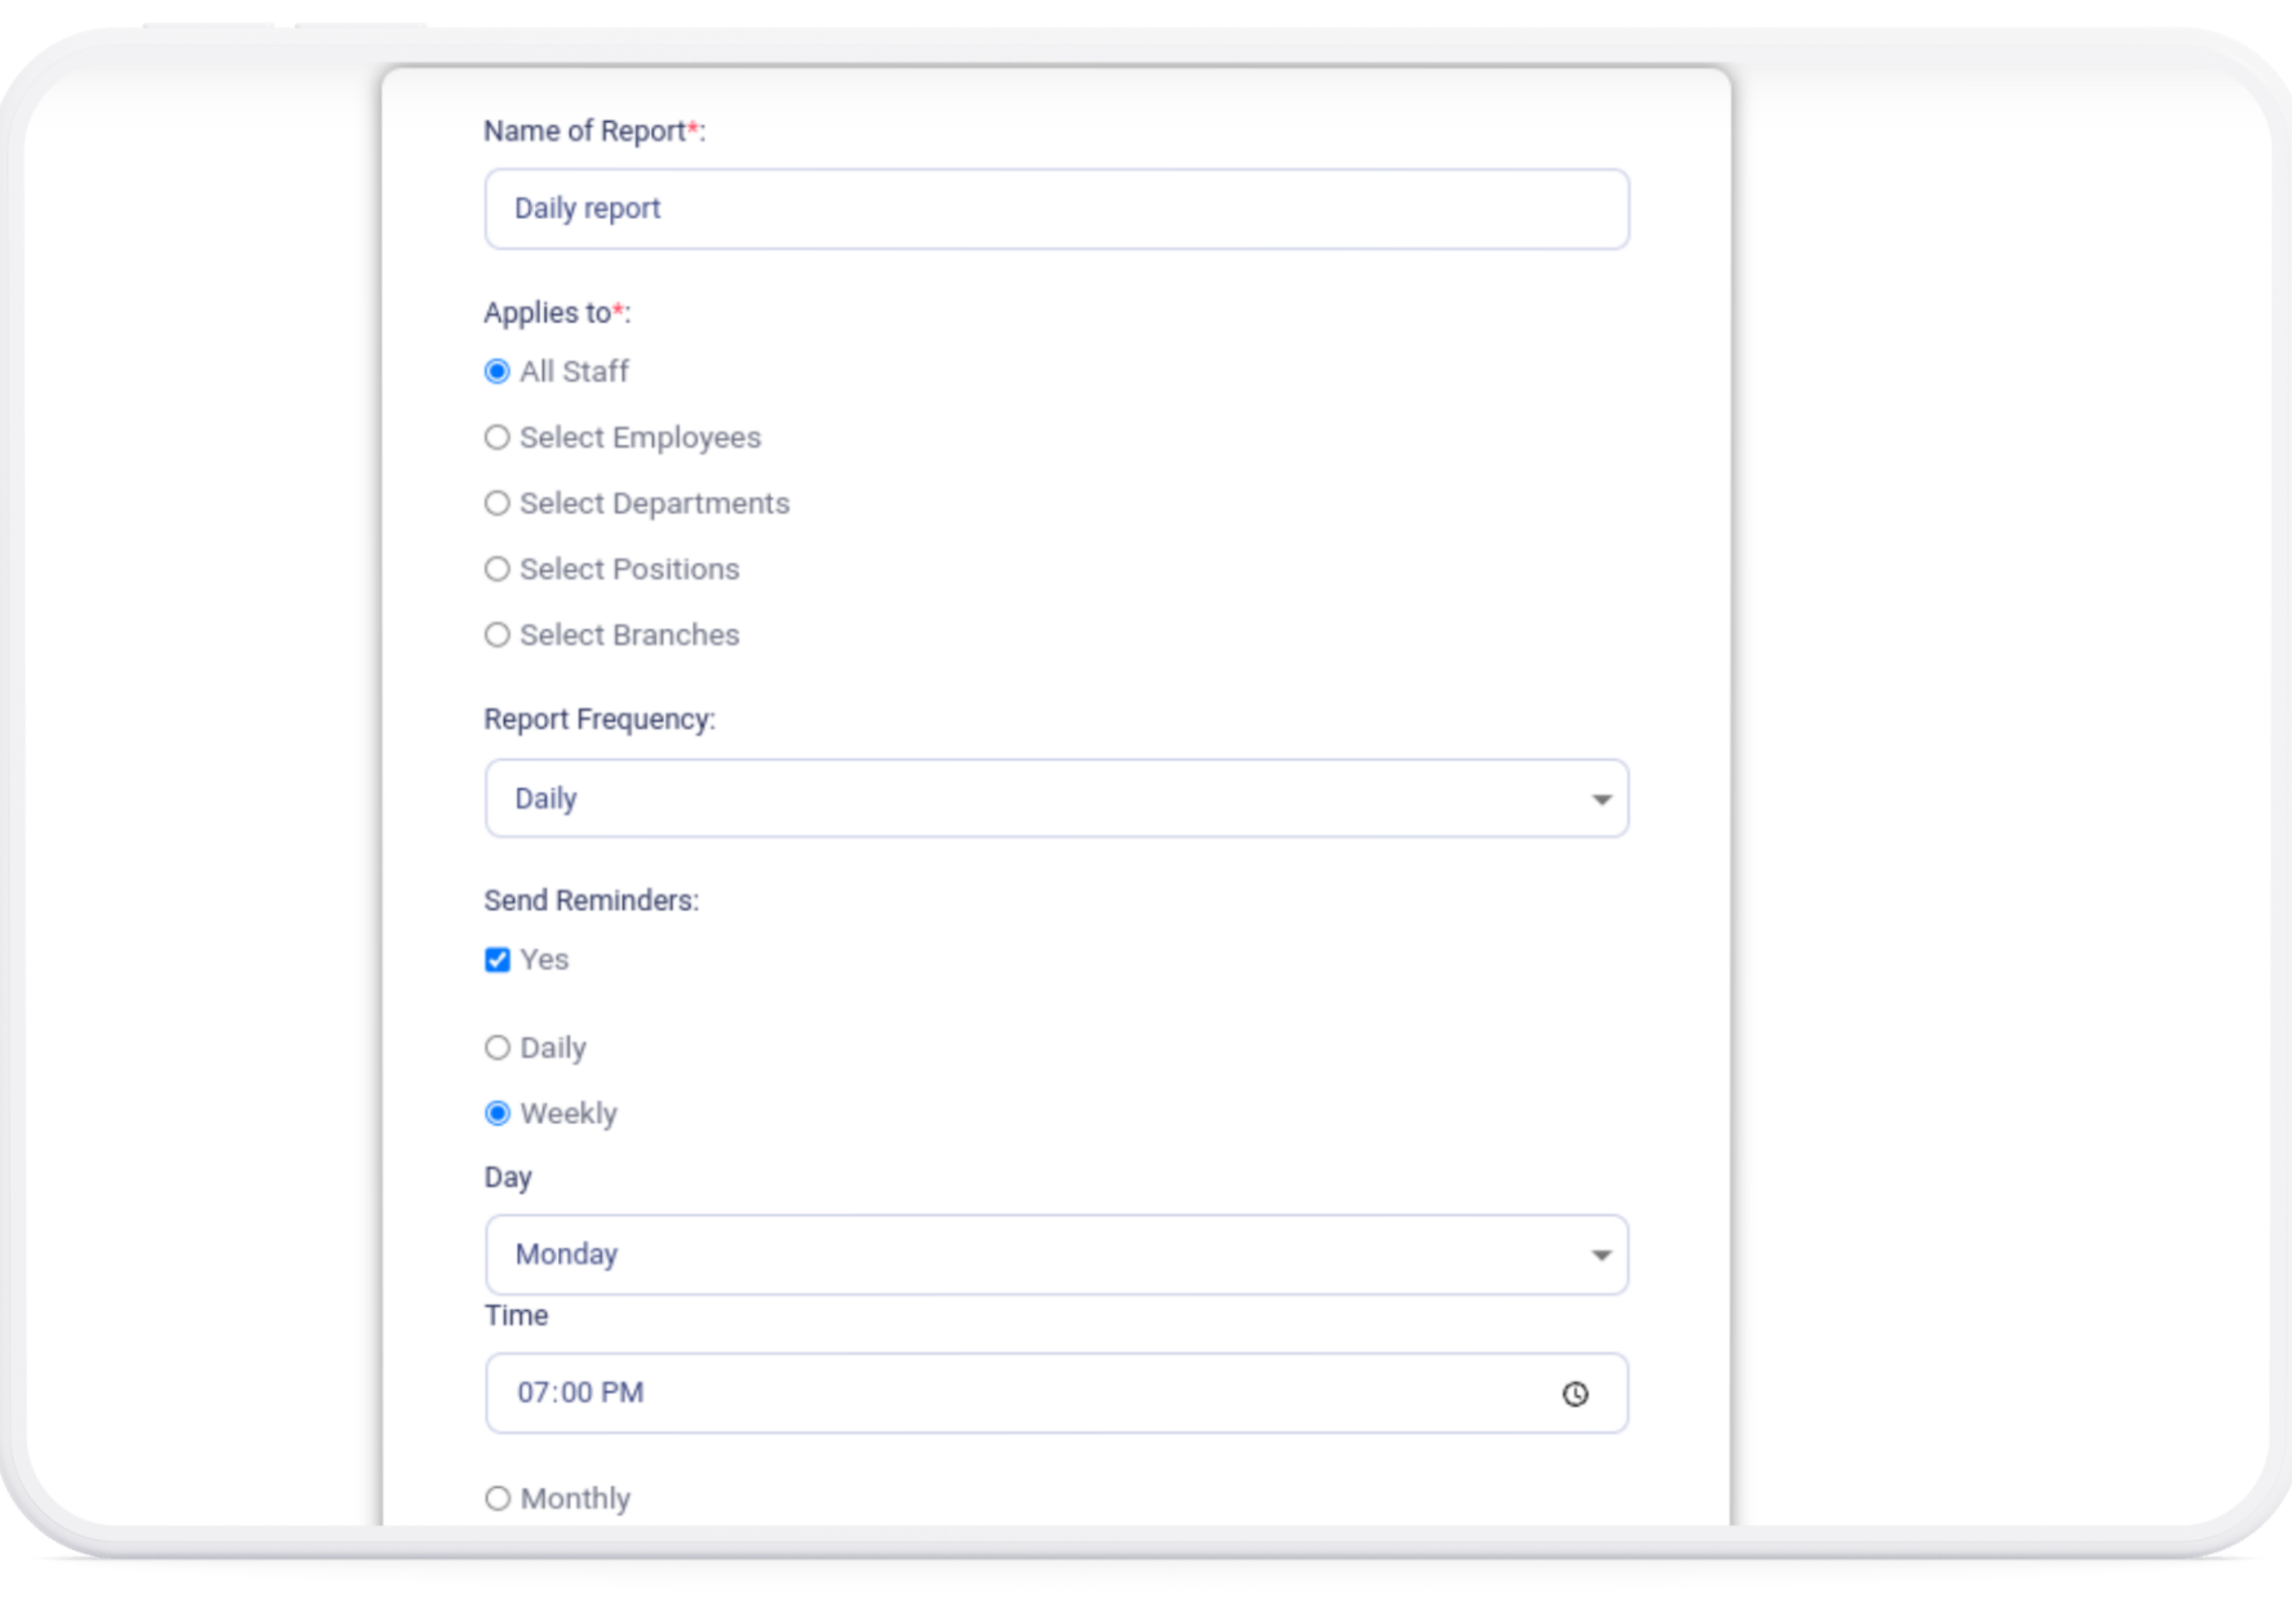Viewport: 2292px width, 1624px height.
Task: Click the Name of Report text field
Action: click(1056, 209)
